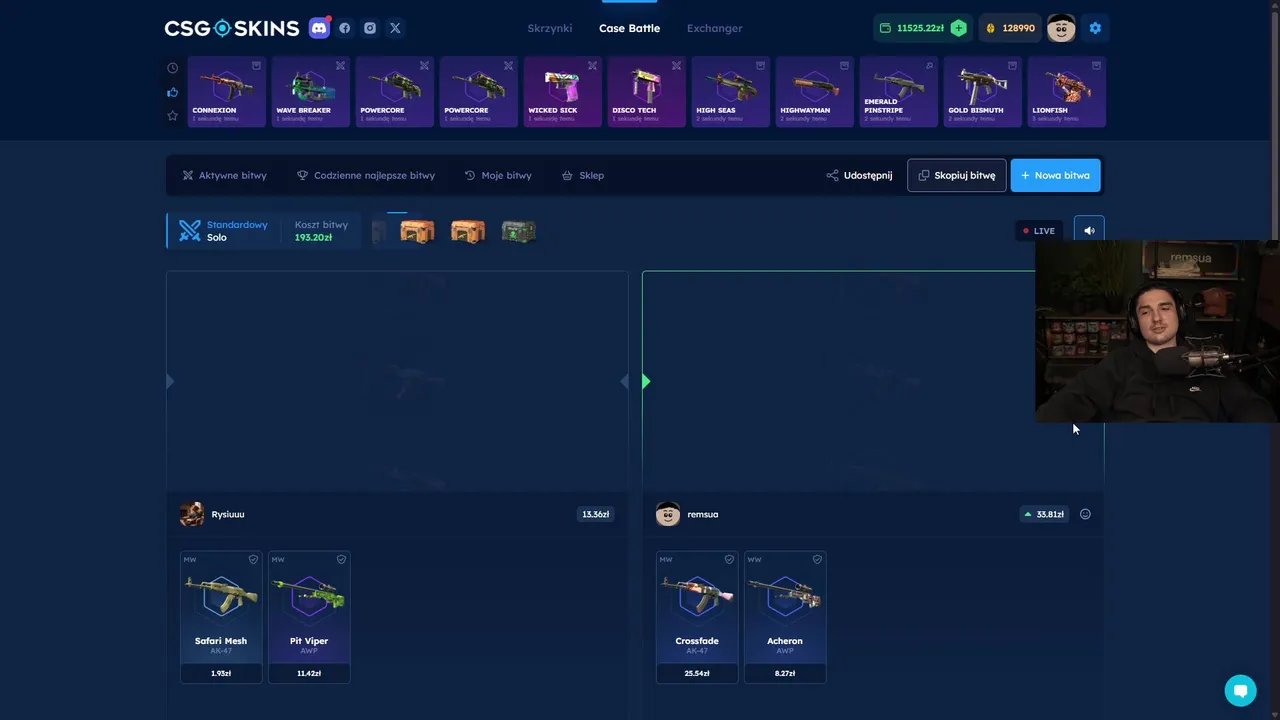Click the Nowa bitwa button
Viewport: 1280px width, 720px height.
pos(1055,175)
